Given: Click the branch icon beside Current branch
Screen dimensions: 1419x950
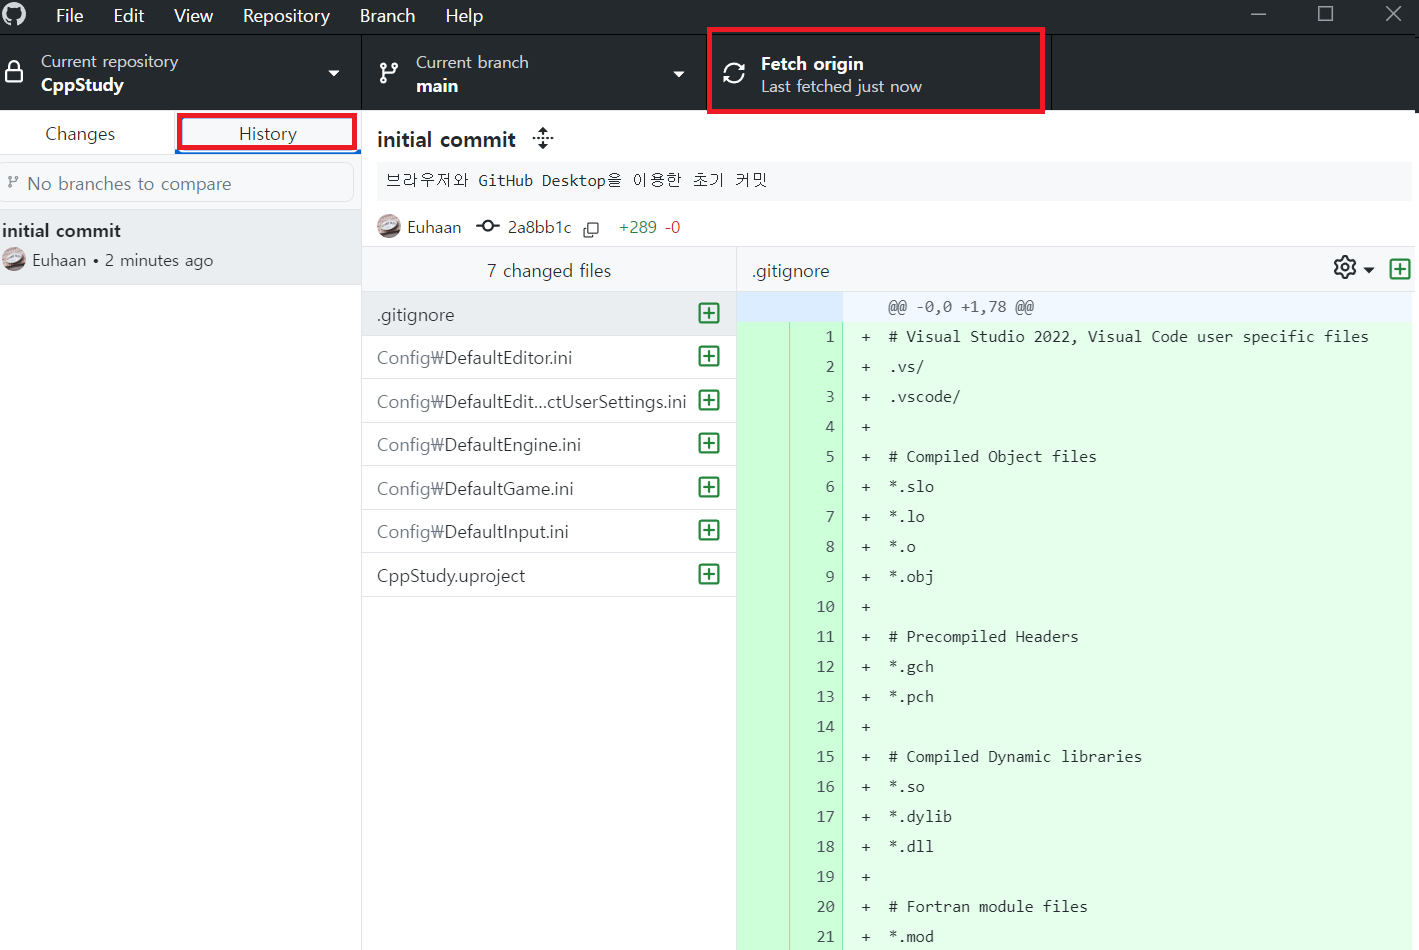Looking at the screenshot, I should pyautogui.click(x=389, y=73).
